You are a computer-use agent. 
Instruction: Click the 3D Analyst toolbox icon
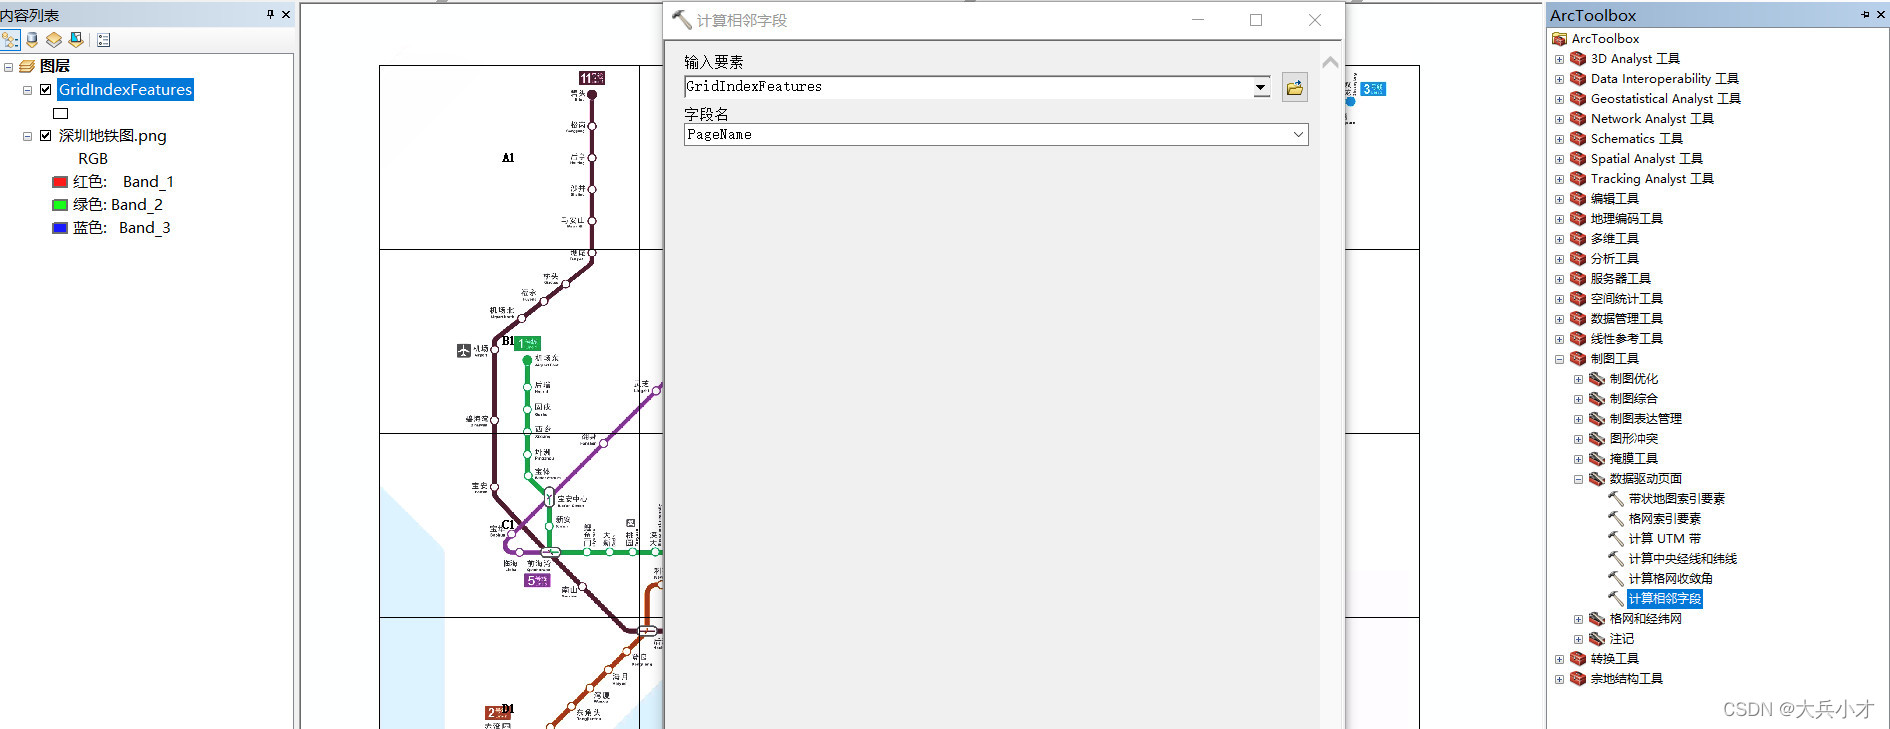coord(1578,59)
